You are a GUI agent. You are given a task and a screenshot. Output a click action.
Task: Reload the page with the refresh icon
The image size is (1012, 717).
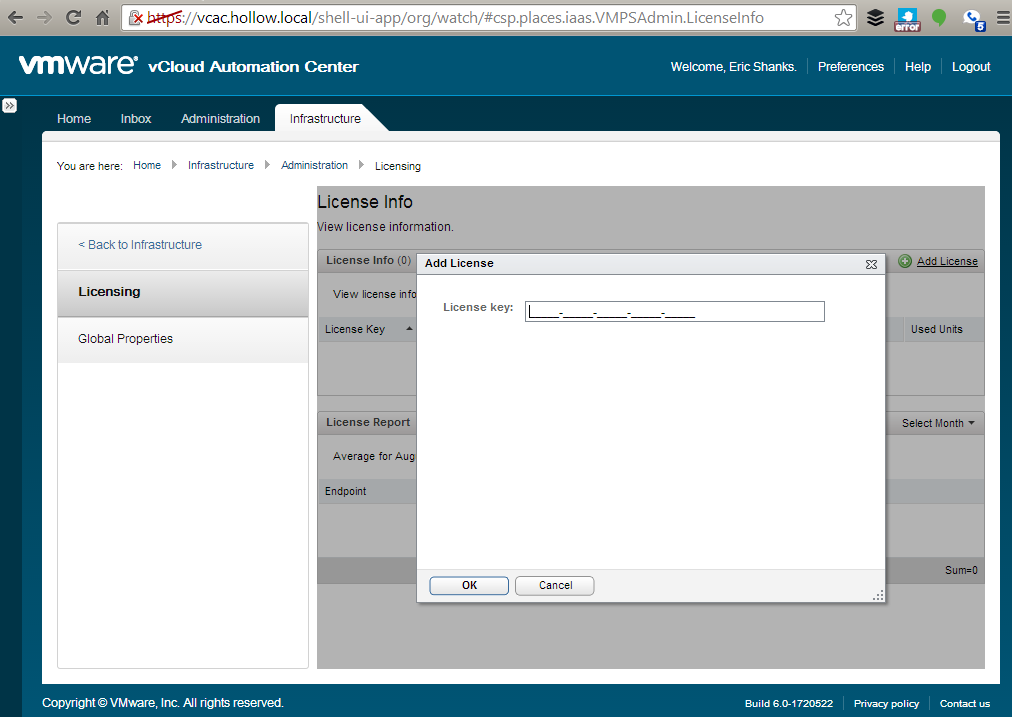pos(73,17)
